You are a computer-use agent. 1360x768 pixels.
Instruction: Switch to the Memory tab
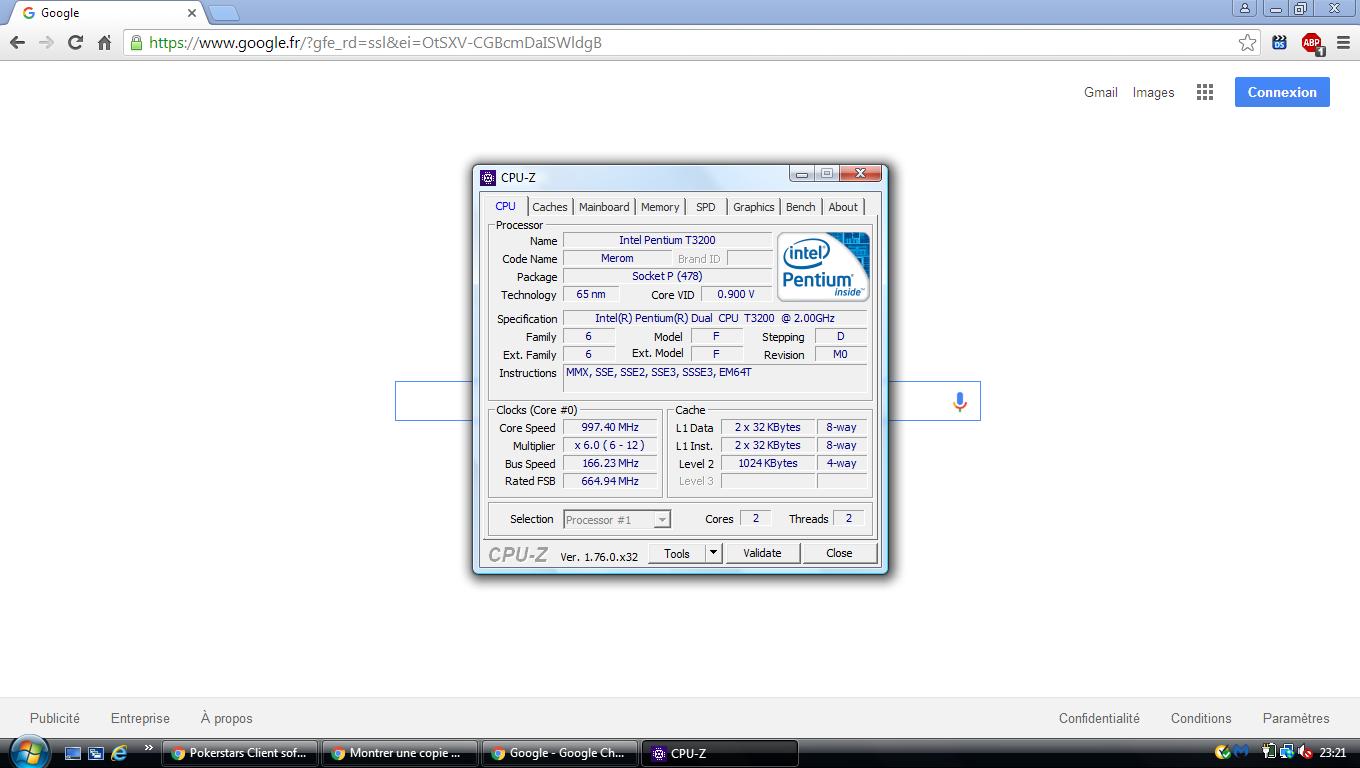click(x=660, y=207)
